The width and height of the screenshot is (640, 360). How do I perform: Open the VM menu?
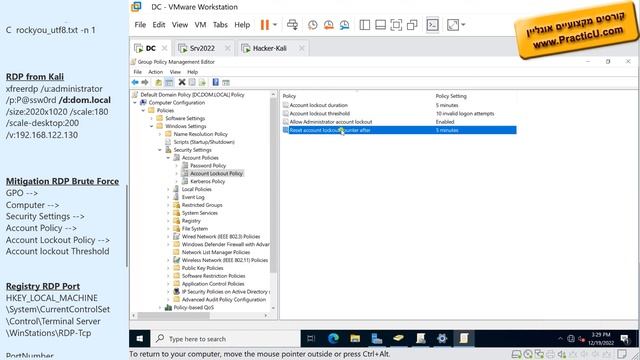[200, 25]
